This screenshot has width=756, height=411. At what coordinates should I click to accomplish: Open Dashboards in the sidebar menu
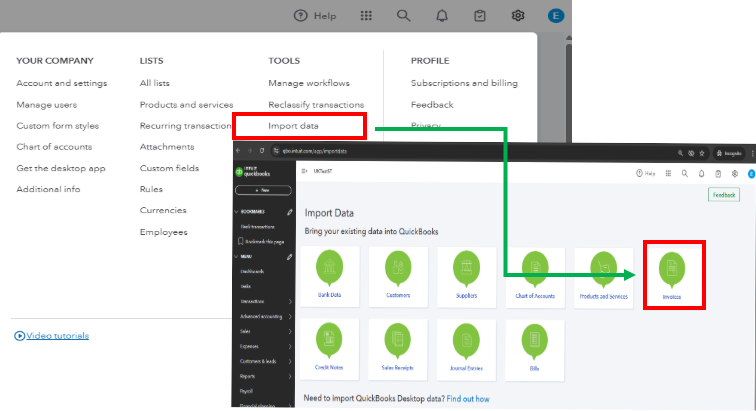coord(252,272)
